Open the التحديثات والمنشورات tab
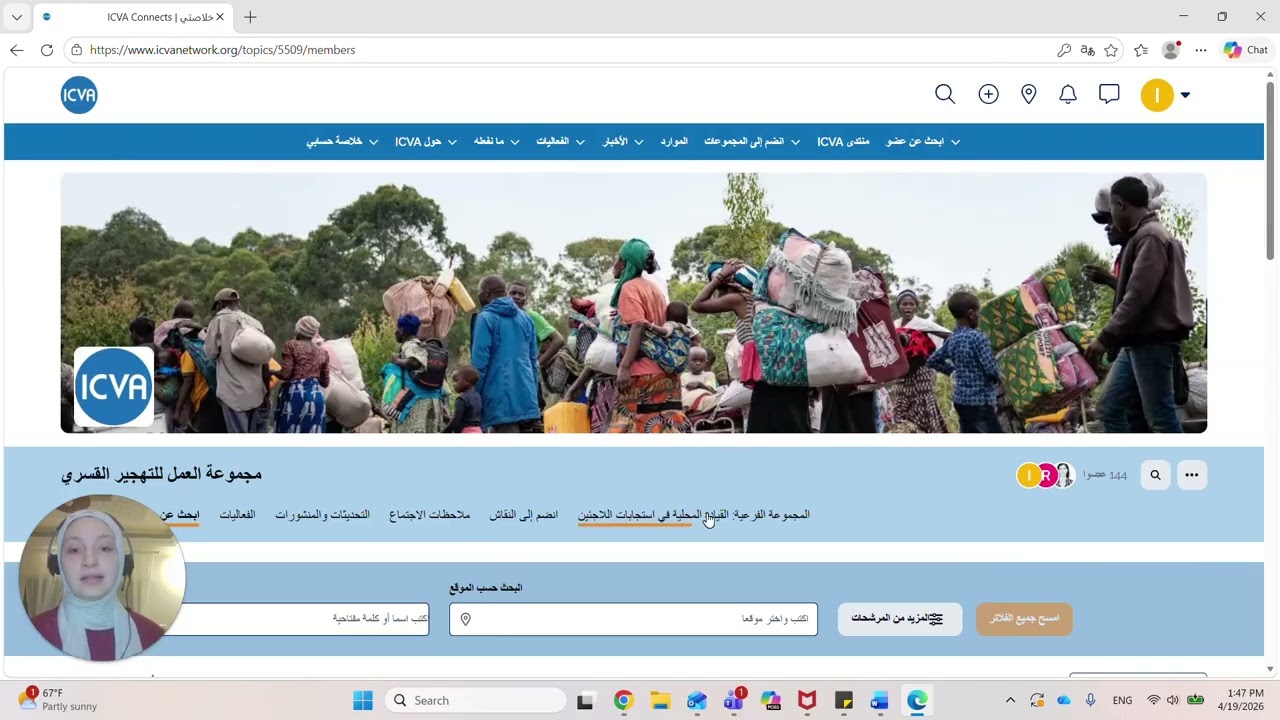This screenshot has width=1280, height=720. 322,515
